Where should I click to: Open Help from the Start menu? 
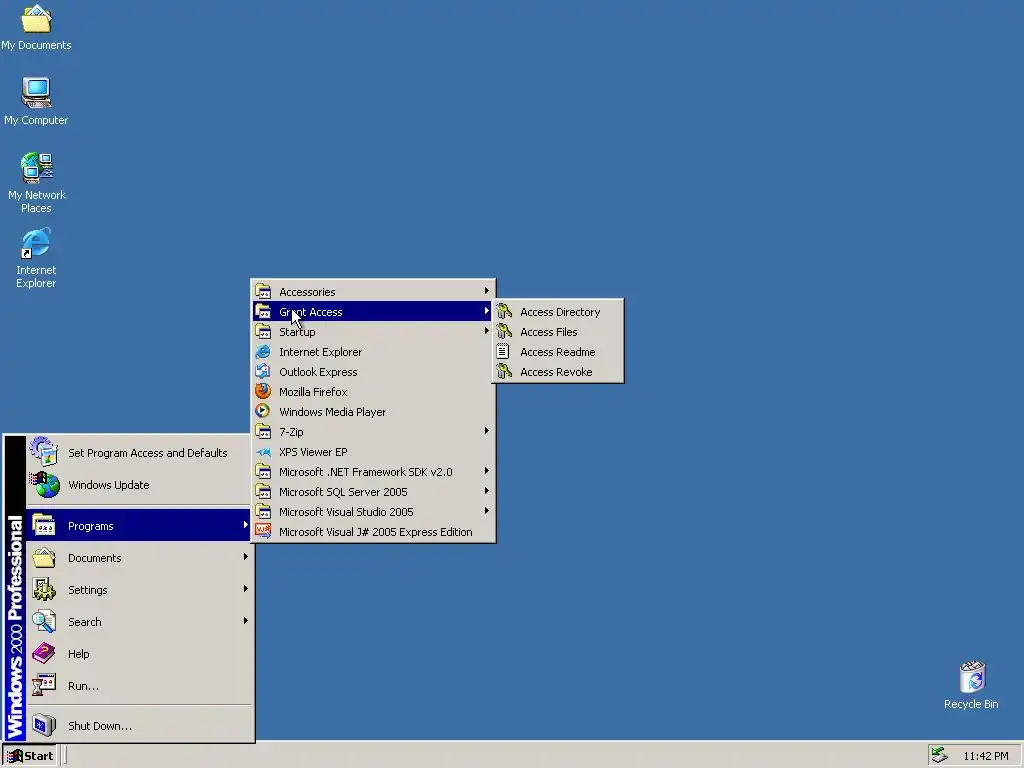tap(140, 654)
